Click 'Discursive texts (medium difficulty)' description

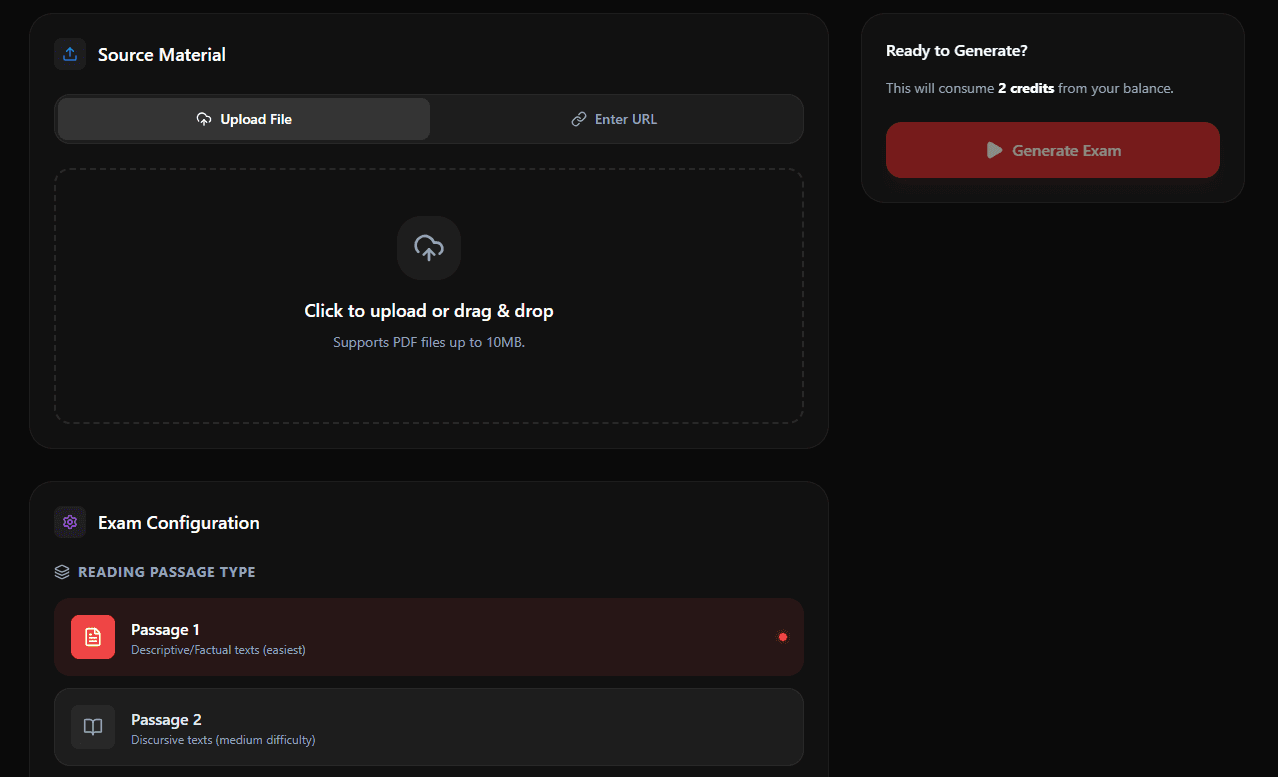click(x=223, y=740)
